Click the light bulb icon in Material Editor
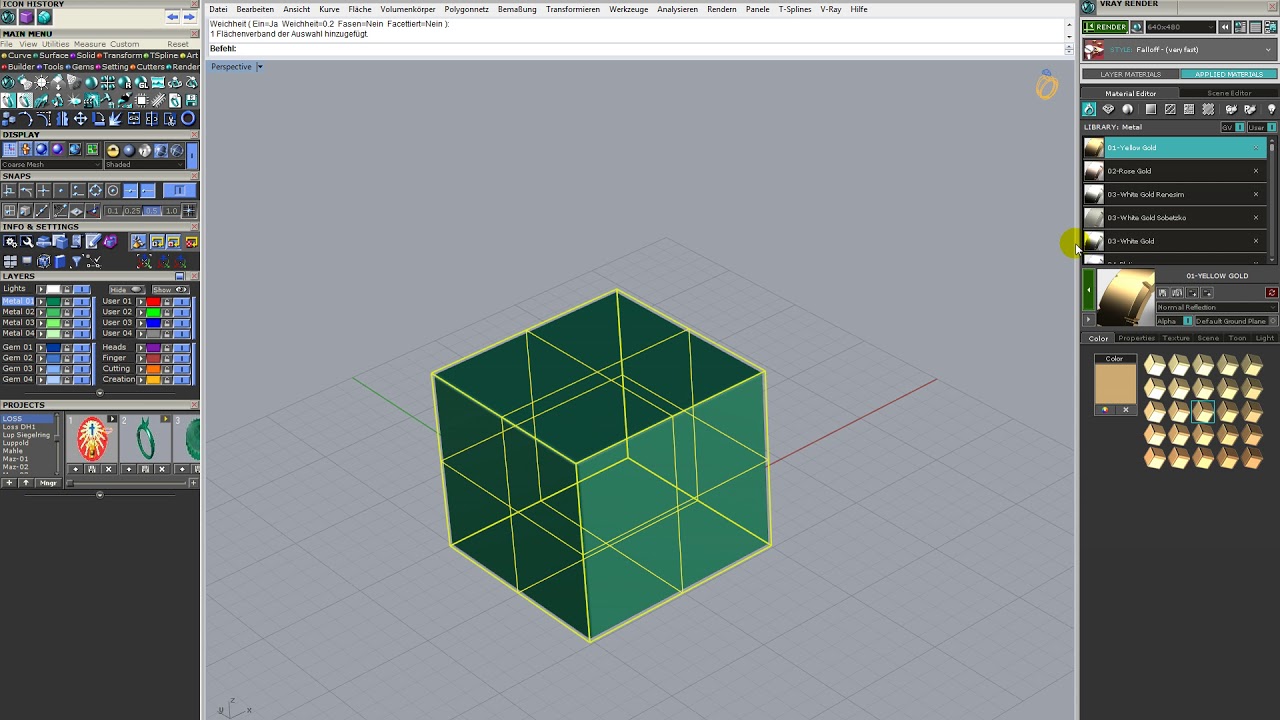1280x720 pixels. click(x=1271, y=109)
